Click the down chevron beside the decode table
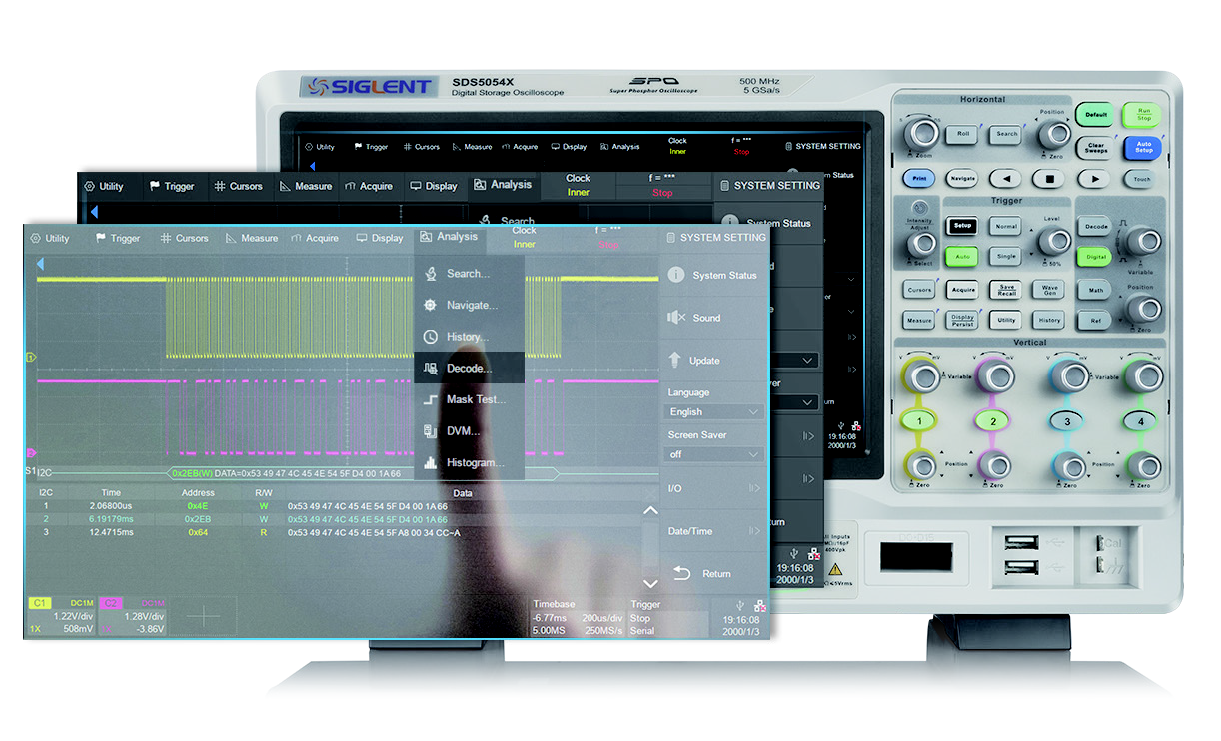Viewport: 1221px width, 741px height. tap(649, 583)
